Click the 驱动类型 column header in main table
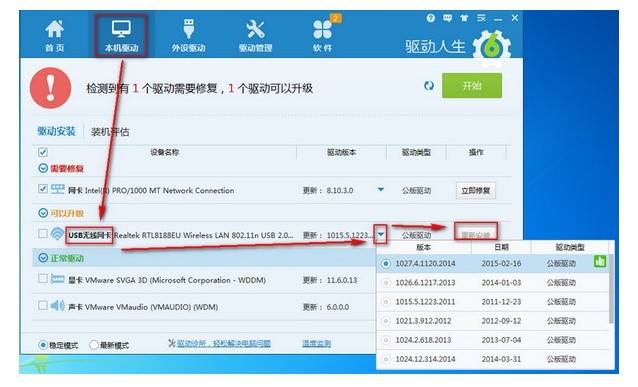Image resolution: width=638 pixels, height=387 pixels. pos(416,152)
